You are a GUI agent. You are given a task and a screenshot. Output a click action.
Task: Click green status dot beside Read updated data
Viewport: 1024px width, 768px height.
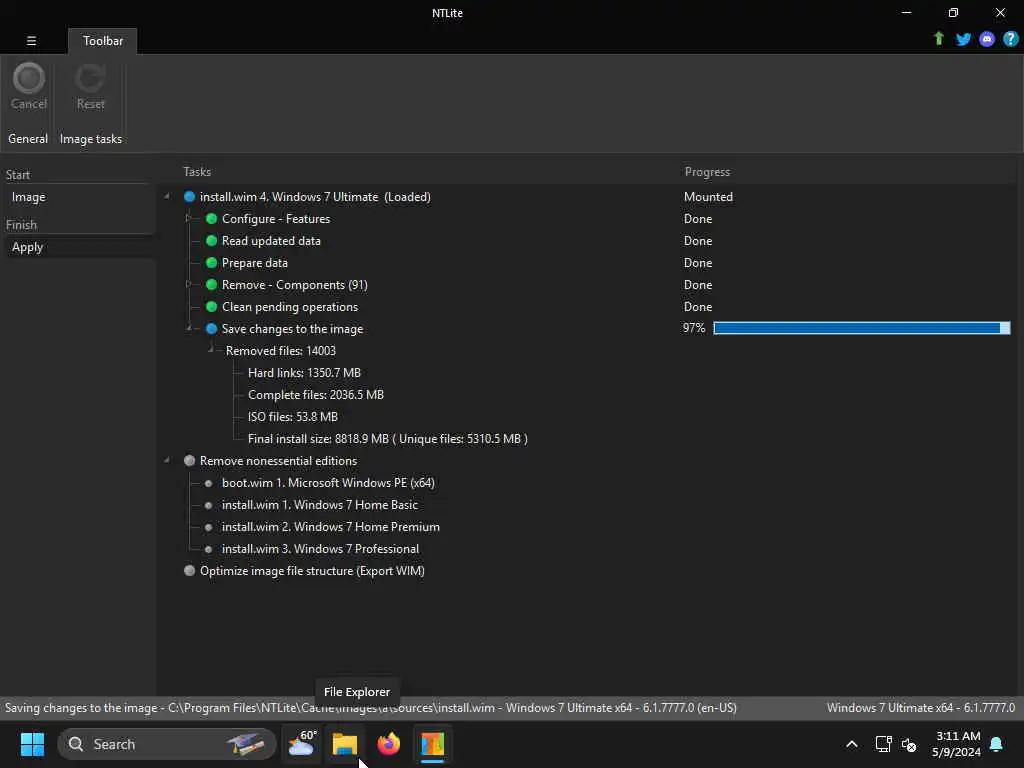tap(211, 240)
